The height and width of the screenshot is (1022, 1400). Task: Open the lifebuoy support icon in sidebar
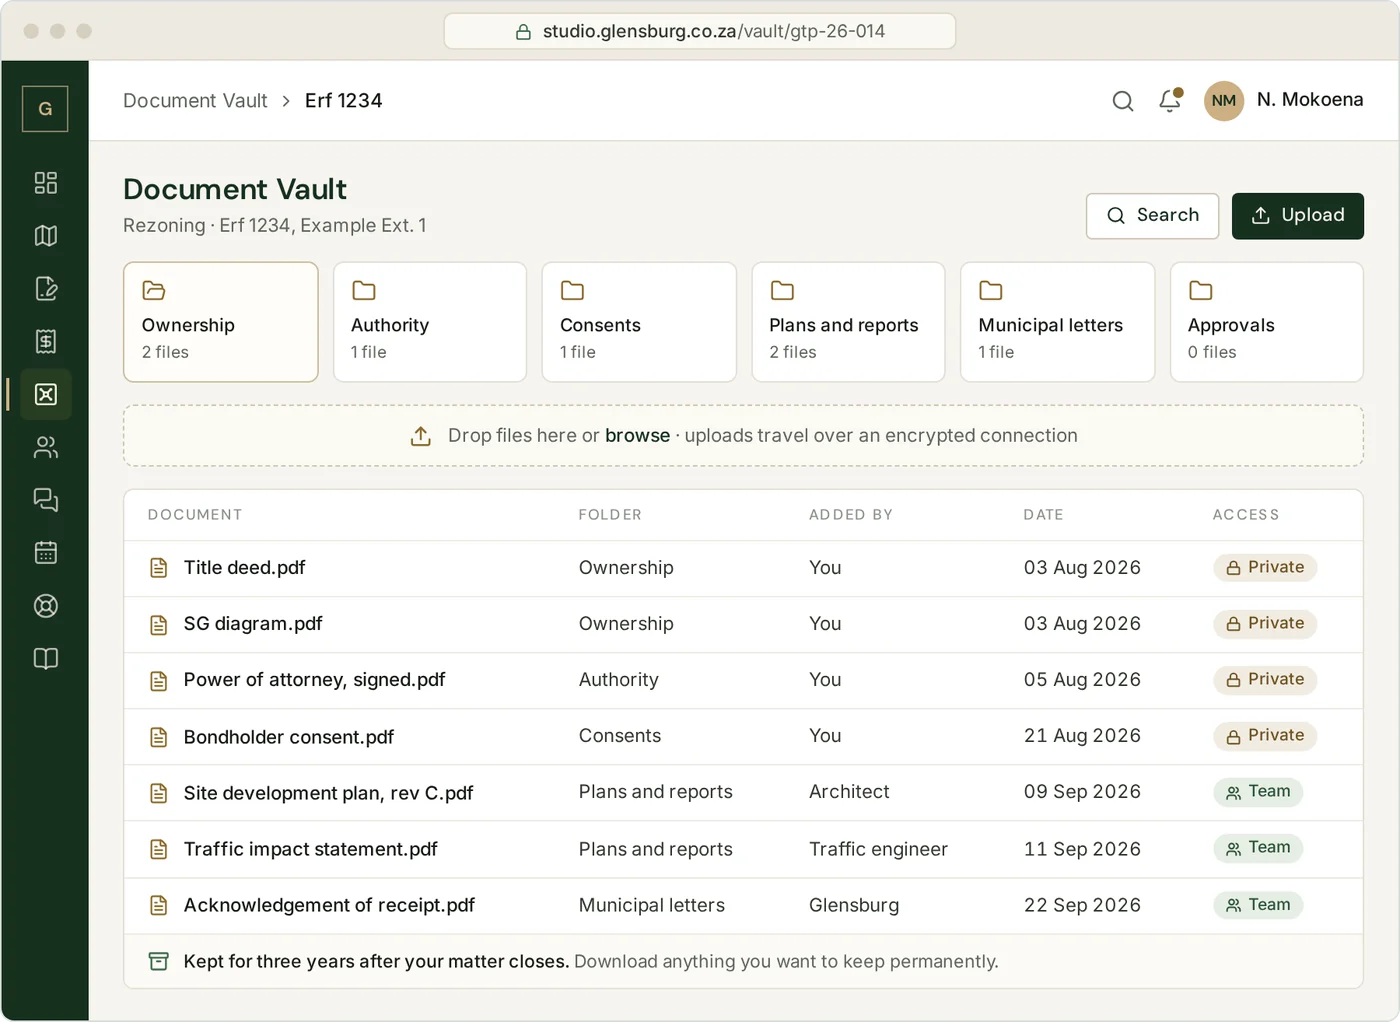click(x=46, y=606)
